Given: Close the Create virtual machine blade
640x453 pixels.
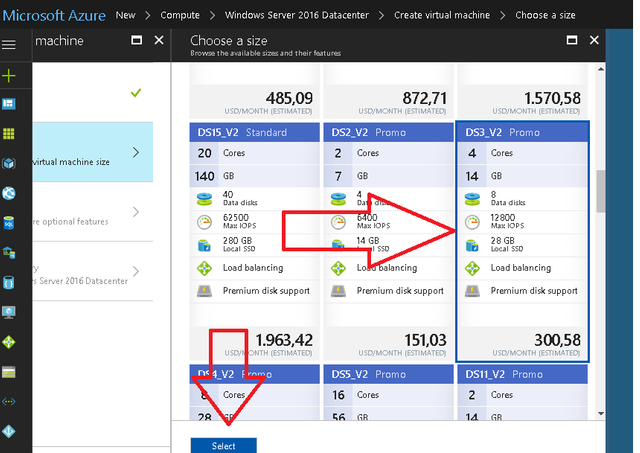Looking at the screenshot, I should coord(159,40).
